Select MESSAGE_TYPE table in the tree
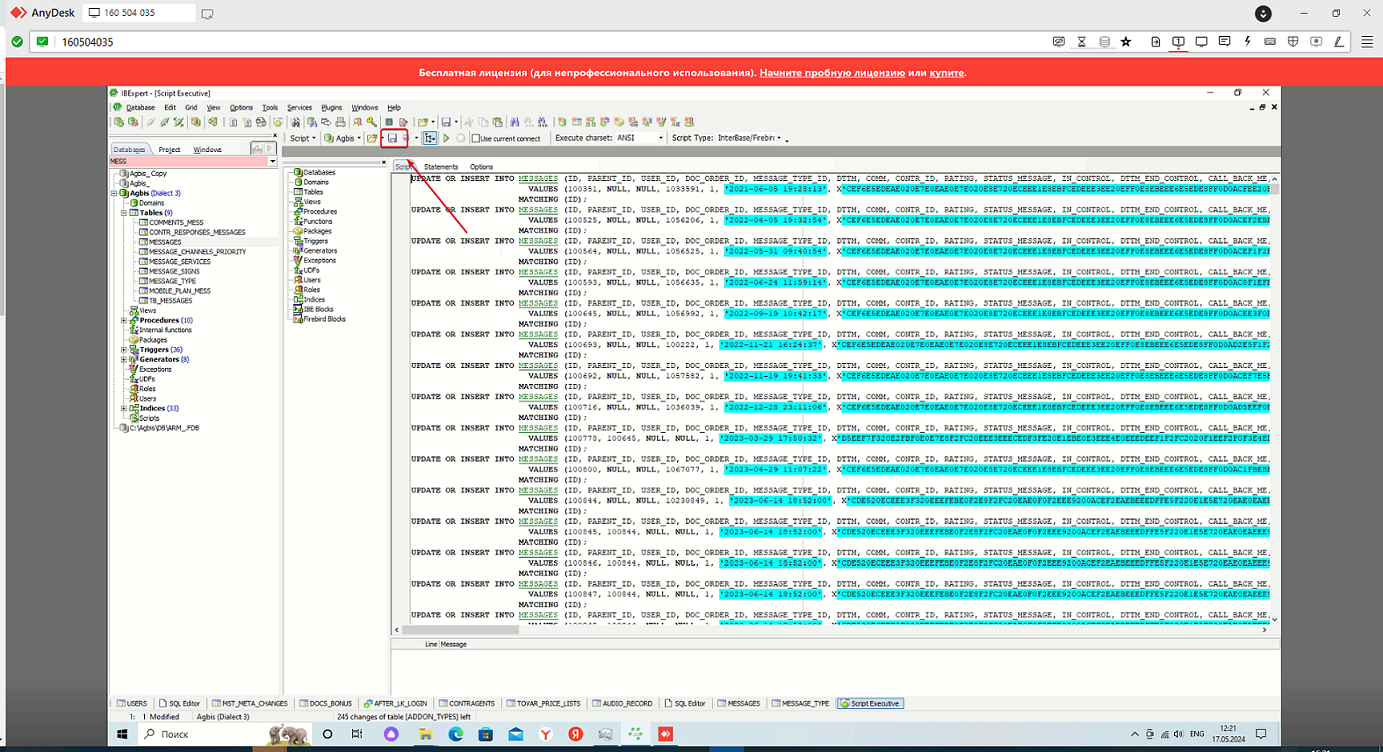 pyautogui.click(x=172, y=281)
